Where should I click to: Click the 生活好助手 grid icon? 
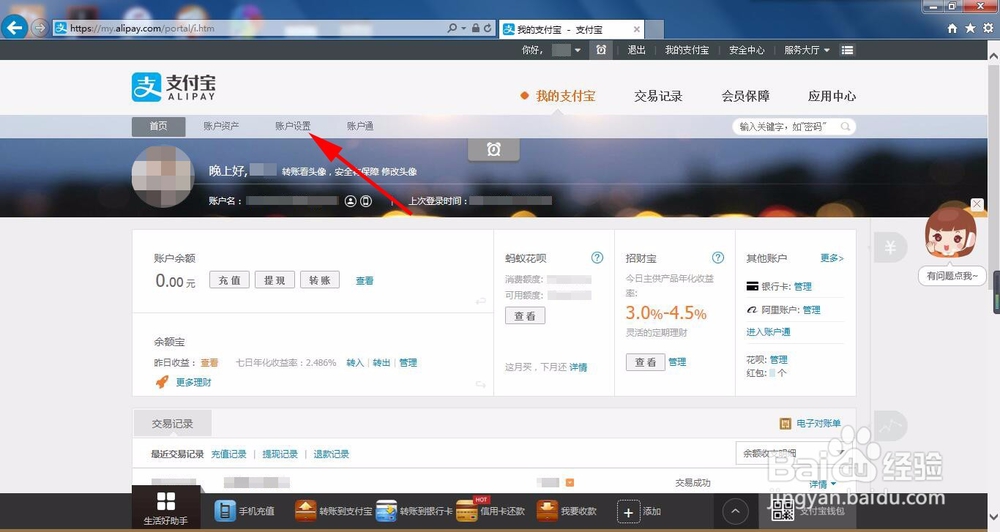(166, 501)
